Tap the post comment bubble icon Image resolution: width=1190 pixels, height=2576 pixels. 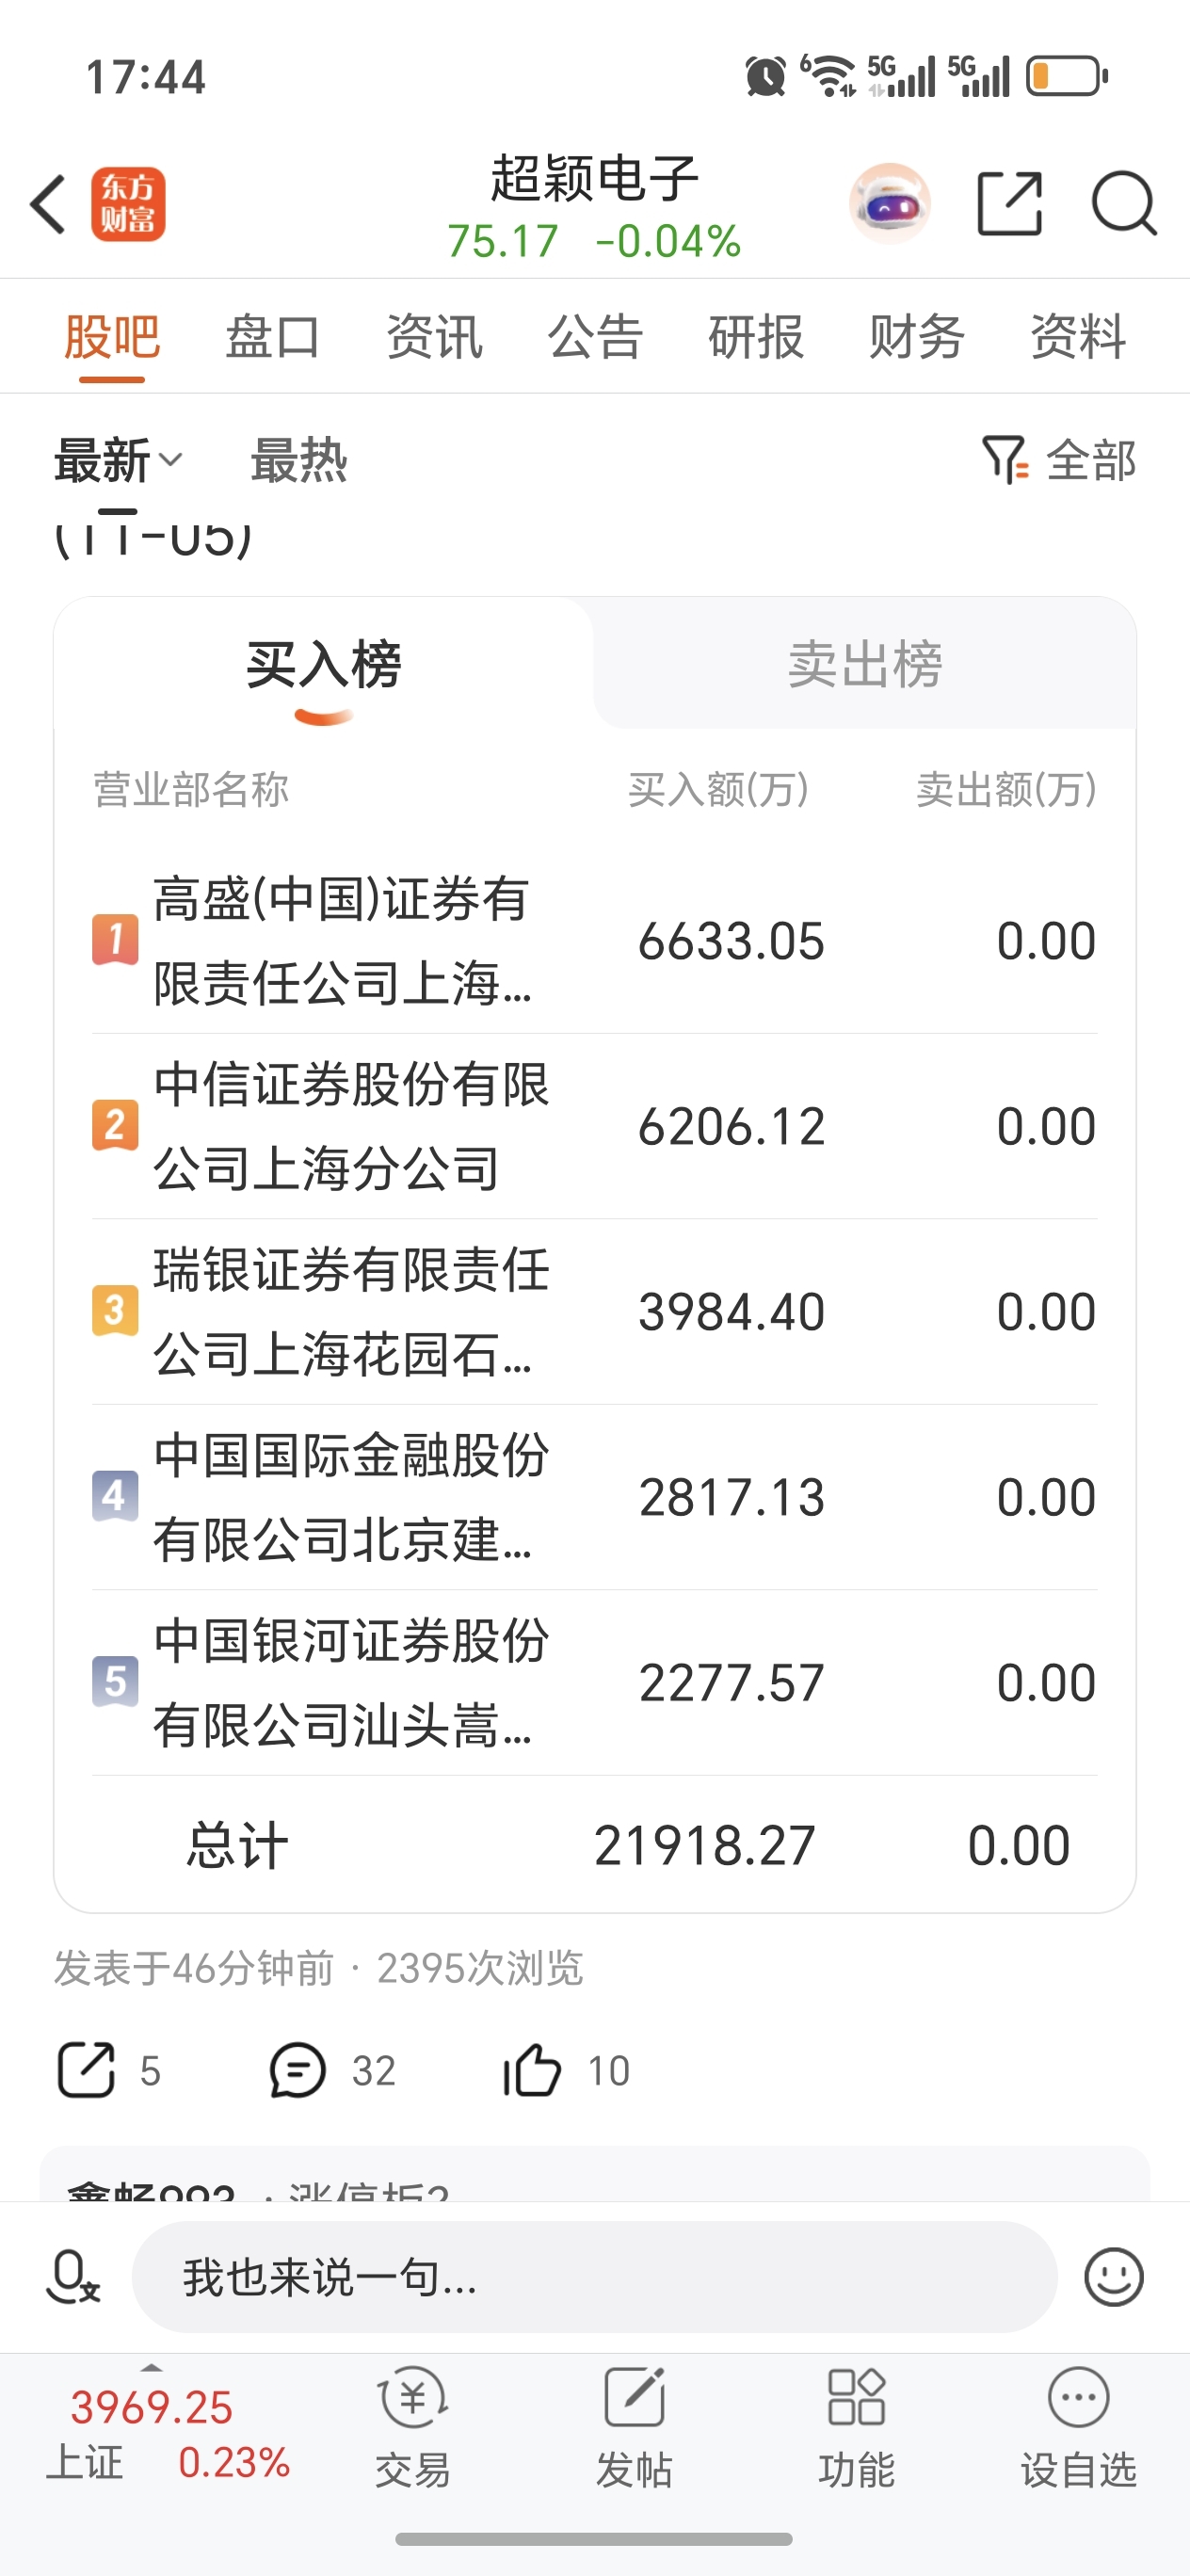297,2070
